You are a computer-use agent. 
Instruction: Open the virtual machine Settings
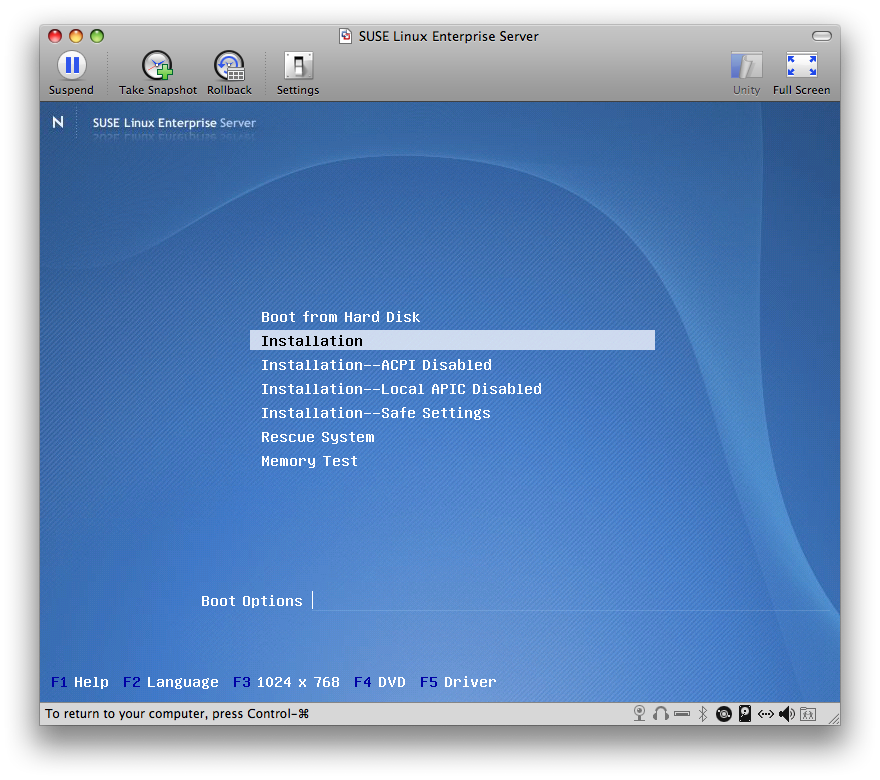pyautogui.click(x=298, y=67)
